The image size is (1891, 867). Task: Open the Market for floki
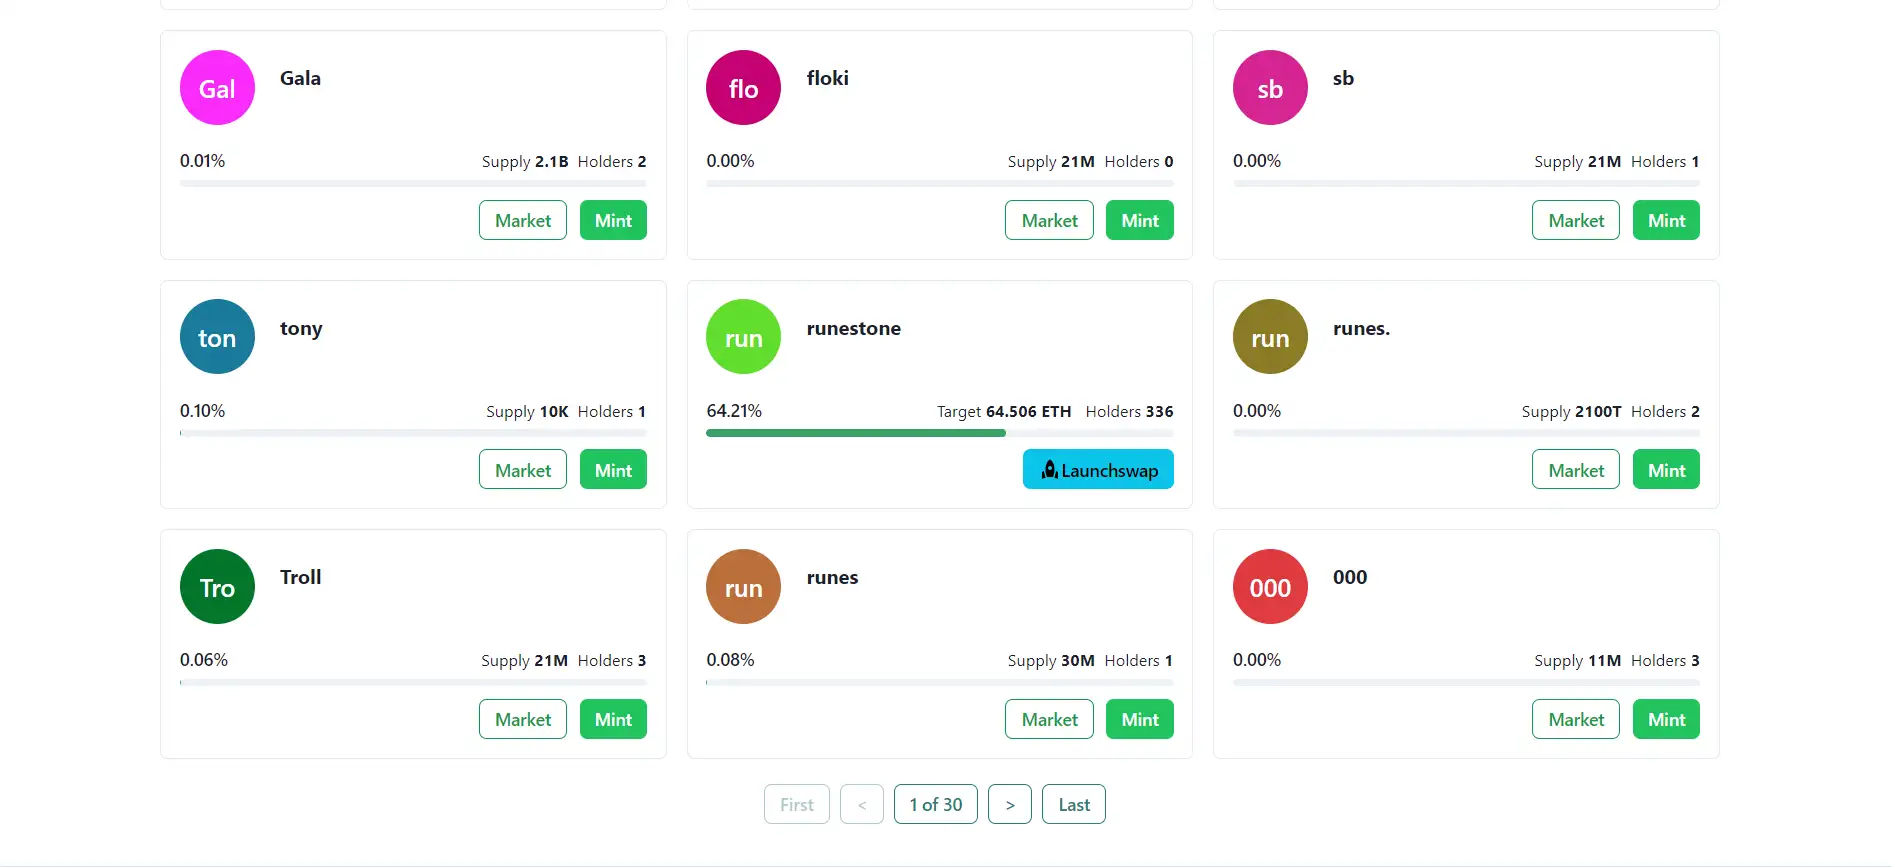(x=1049, y=221)
